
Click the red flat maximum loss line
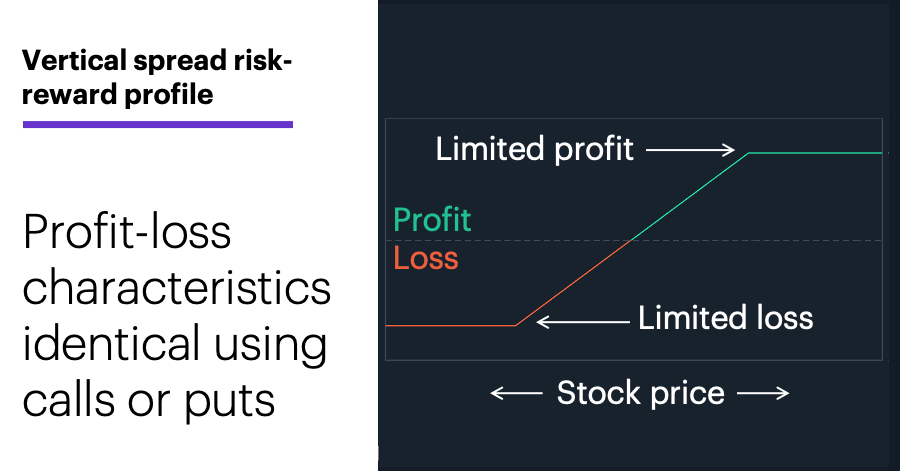451,325
